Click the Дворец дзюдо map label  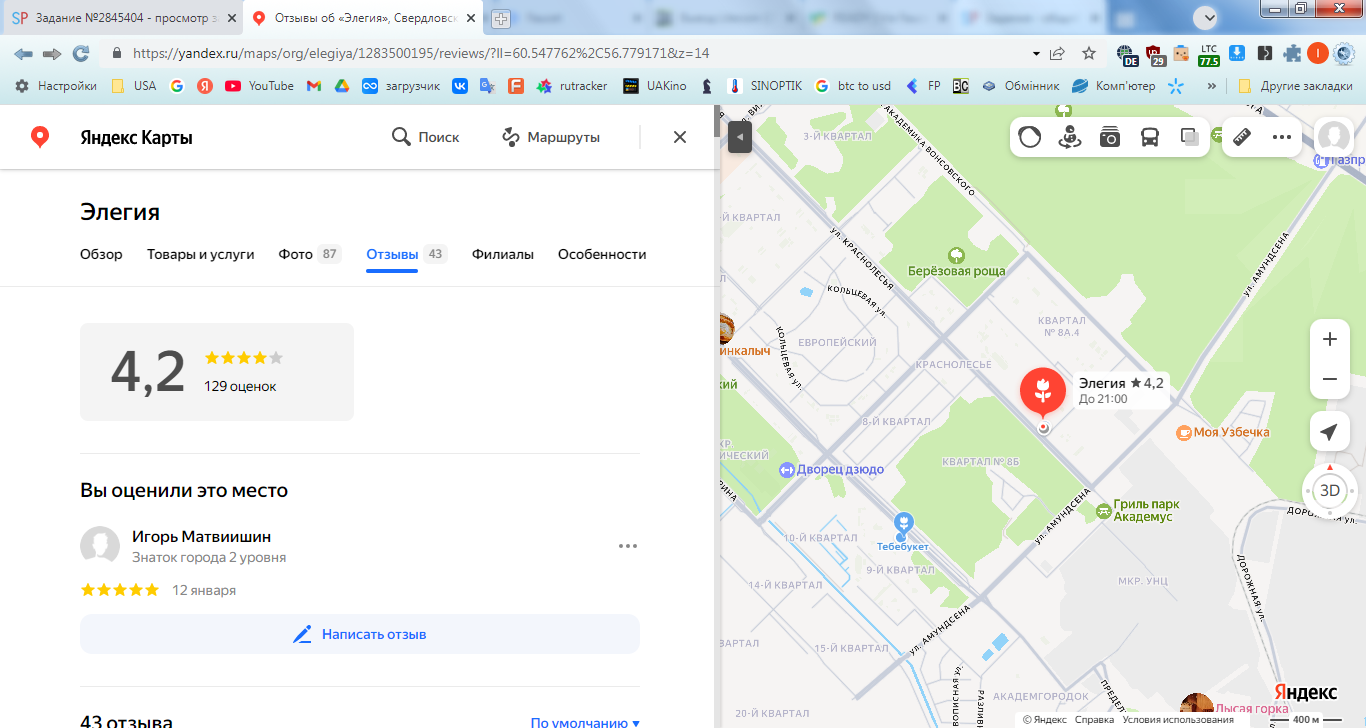(832, 469)
